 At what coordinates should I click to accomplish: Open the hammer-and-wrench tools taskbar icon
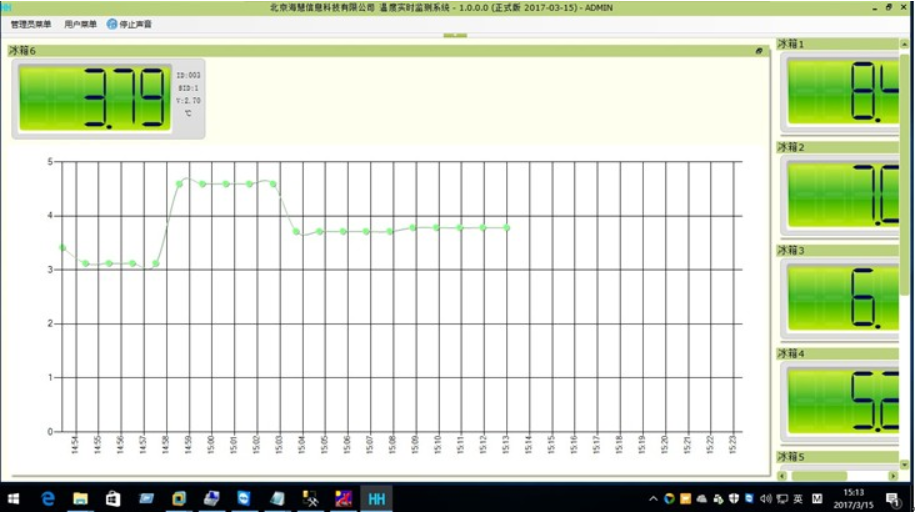[310, 499]
